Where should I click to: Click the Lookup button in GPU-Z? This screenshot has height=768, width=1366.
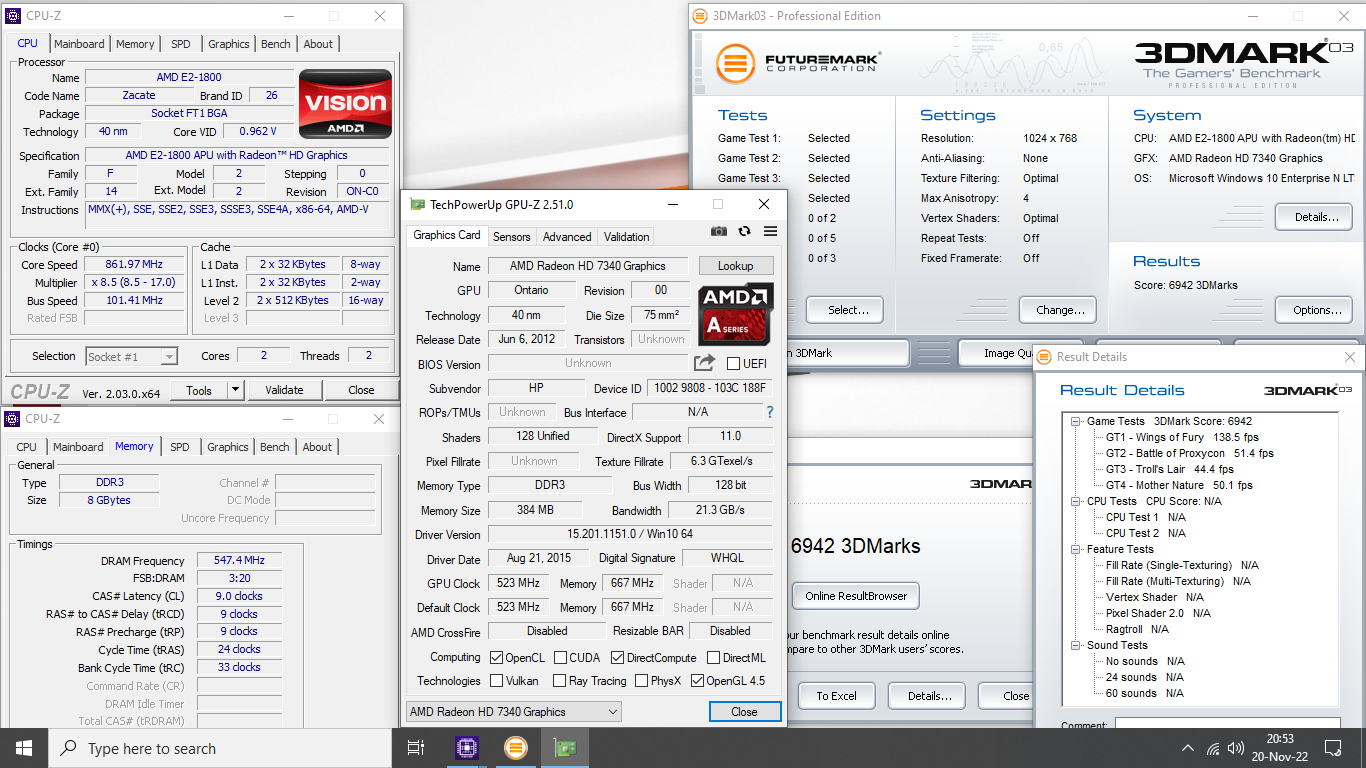point(735,266)
